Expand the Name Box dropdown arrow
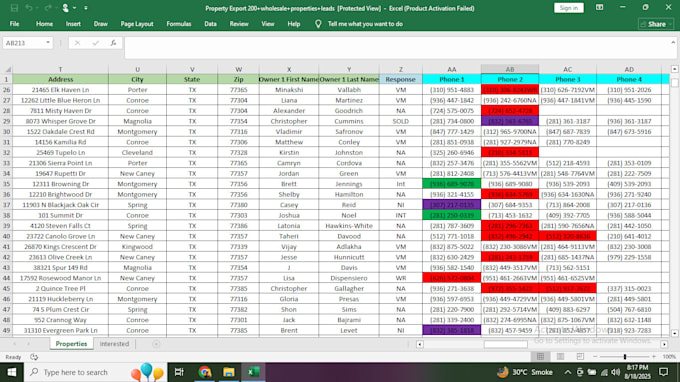The width and height of the screenshot is (680, 382). click(48, 43)
